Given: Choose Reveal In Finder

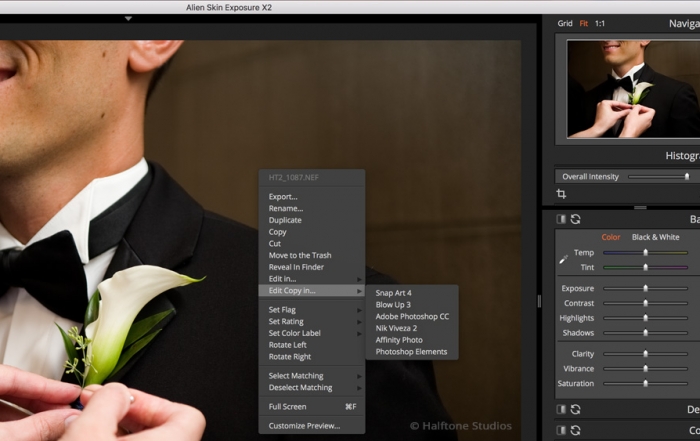Looking at the screenshot, I should pos(312,267).
